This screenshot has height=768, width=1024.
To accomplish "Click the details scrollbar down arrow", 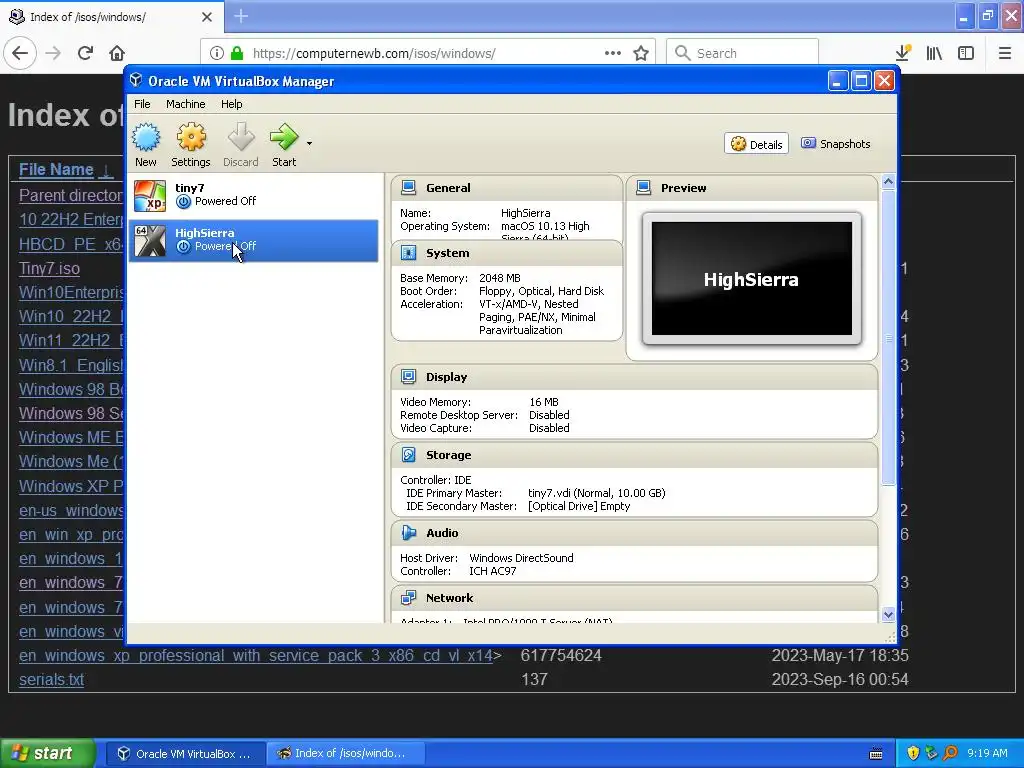I will (888, 614).
